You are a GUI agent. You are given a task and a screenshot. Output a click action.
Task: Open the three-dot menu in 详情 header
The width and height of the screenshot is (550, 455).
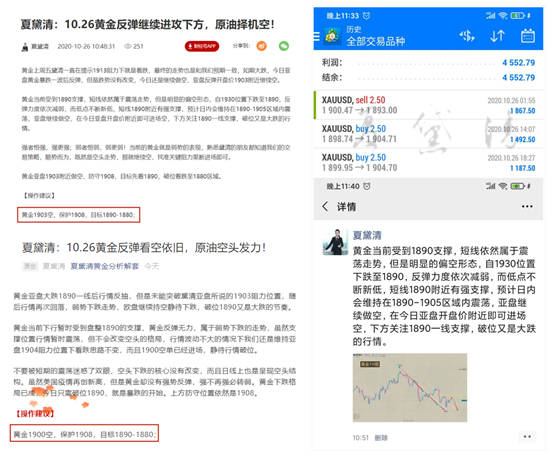coord(527,206)
